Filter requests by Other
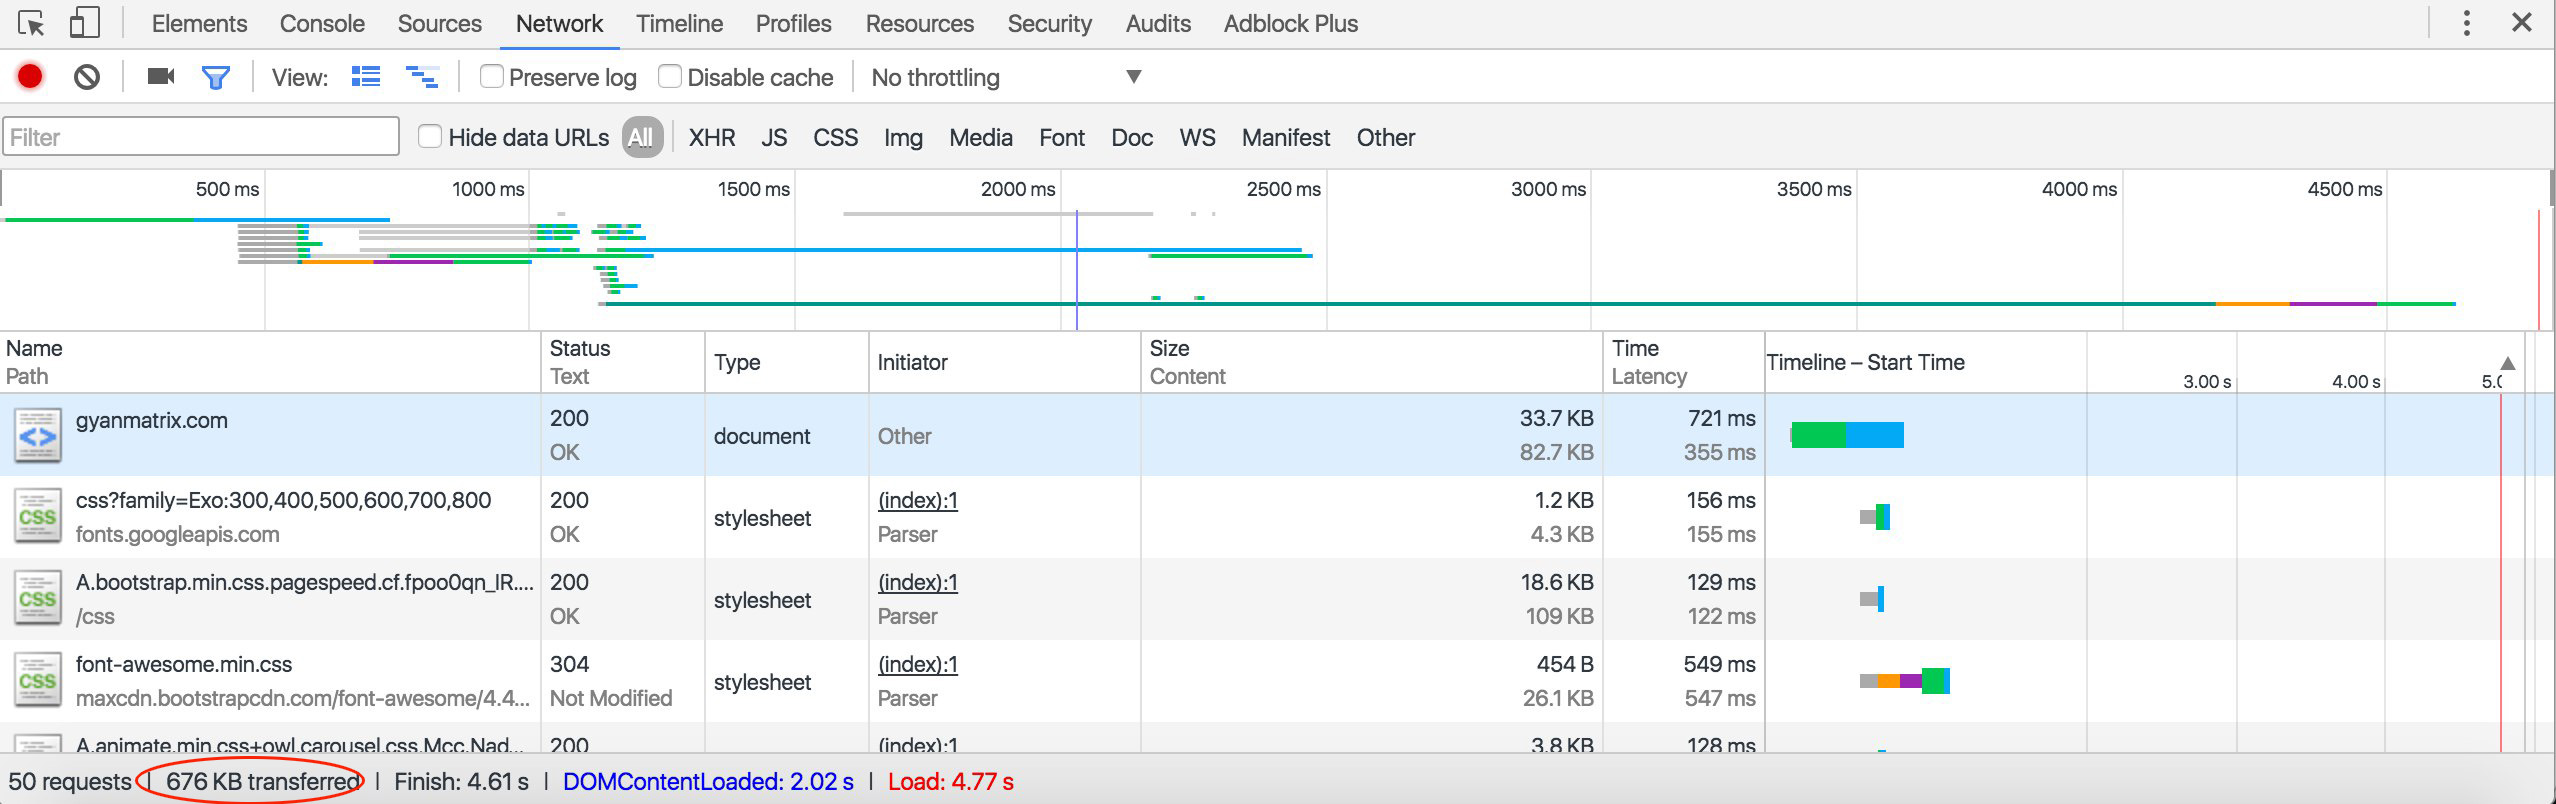Viewport: 2556px width, 804px height. [x=1385, y=137]
